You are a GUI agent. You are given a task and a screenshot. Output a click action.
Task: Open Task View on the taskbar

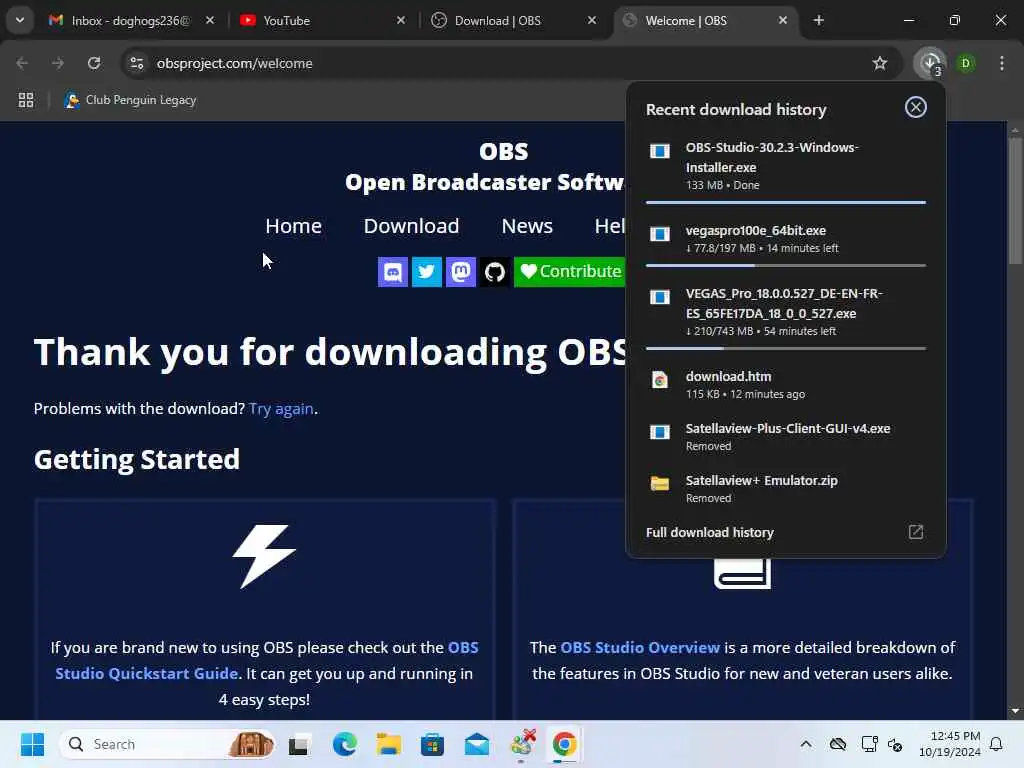(299, 744)
